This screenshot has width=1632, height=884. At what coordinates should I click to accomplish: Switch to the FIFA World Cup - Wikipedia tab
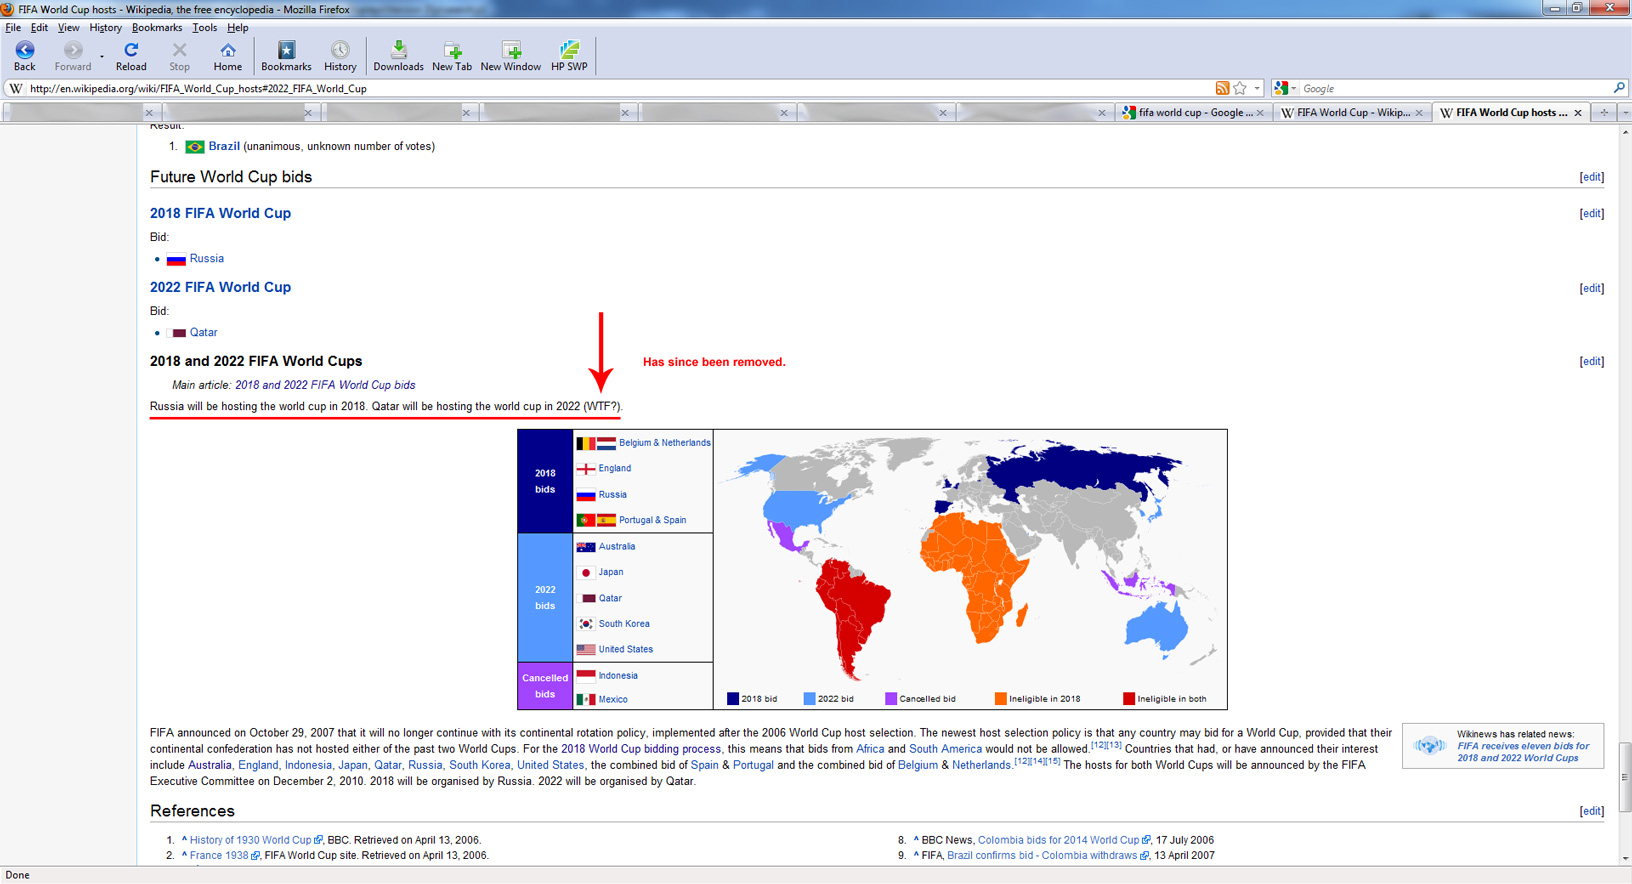(x=1351, y=112)
